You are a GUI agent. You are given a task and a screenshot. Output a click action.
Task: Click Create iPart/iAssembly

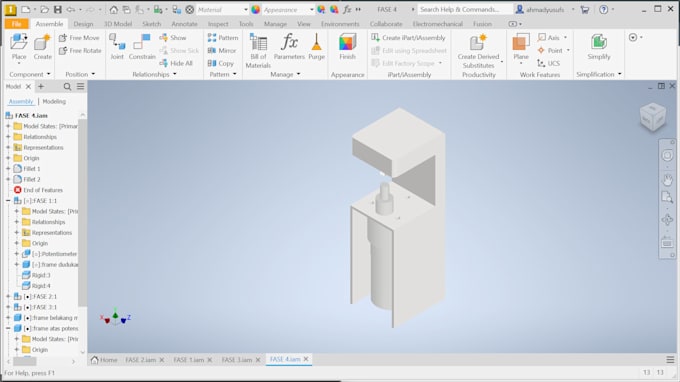coord(408,38)
